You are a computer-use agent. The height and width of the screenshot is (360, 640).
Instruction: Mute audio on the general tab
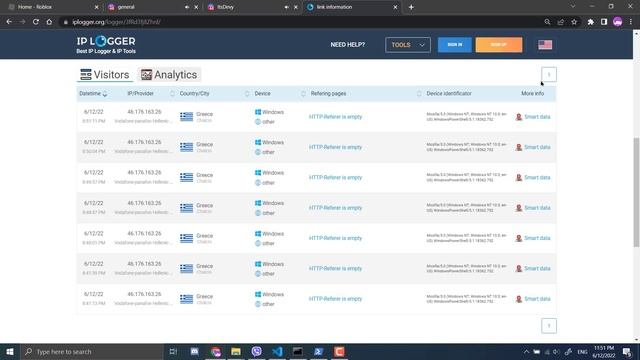point(187,7)
